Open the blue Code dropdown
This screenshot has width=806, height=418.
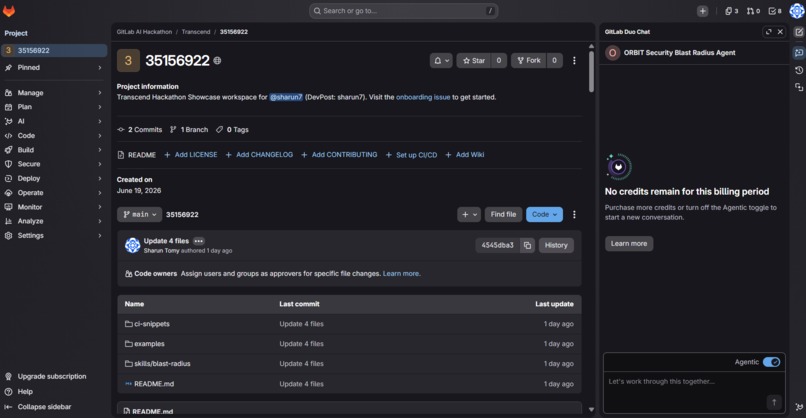click(x=544, y=214)
